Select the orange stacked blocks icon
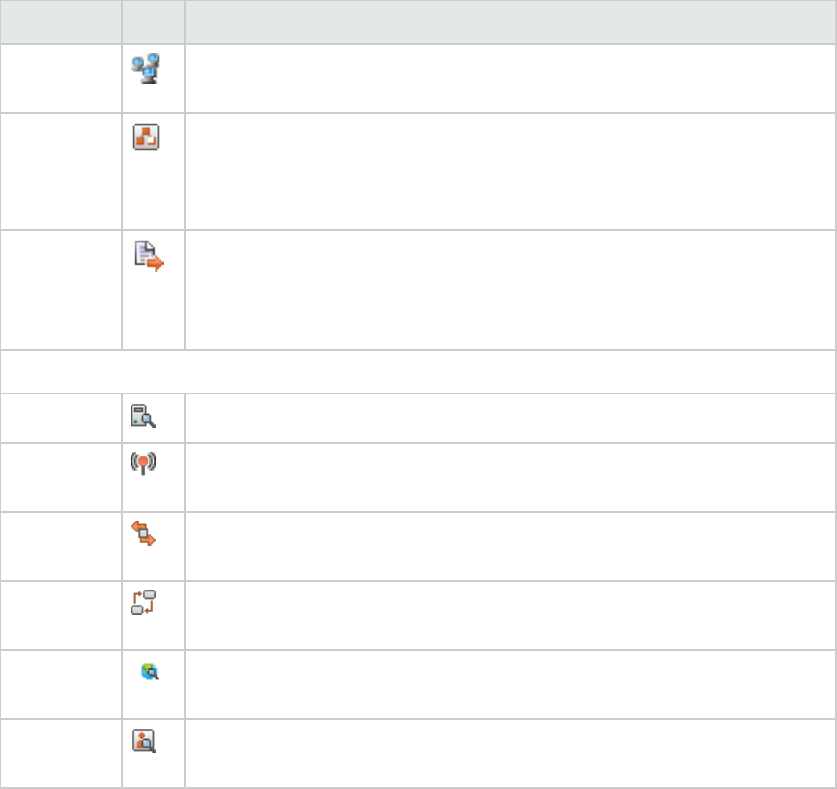Viewport: 837px width, 789px height. pyautogui.click(x=146, y=139)
